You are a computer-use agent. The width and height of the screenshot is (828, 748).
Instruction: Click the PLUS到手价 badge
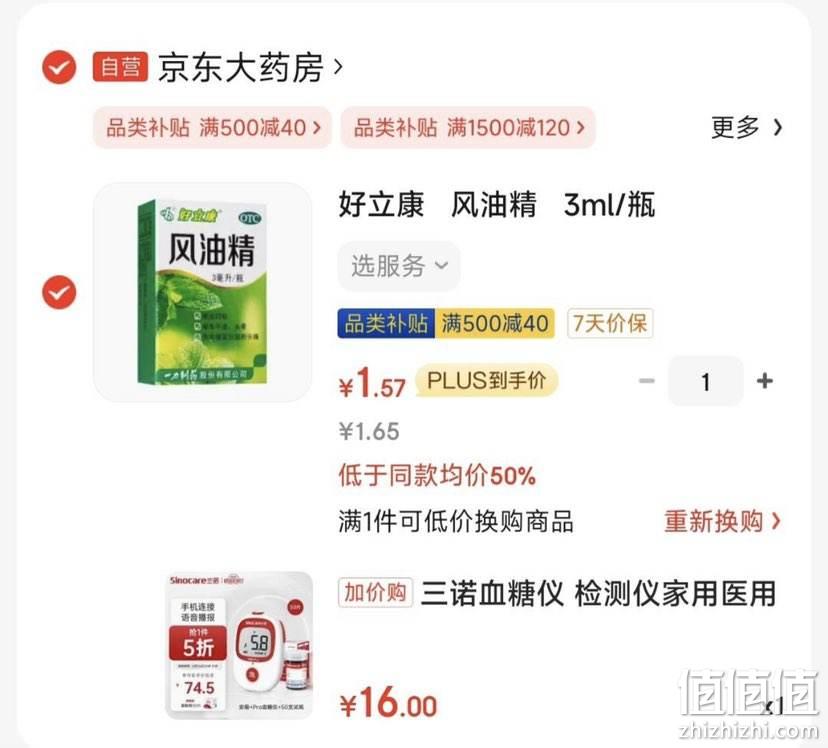pos(486,380)
